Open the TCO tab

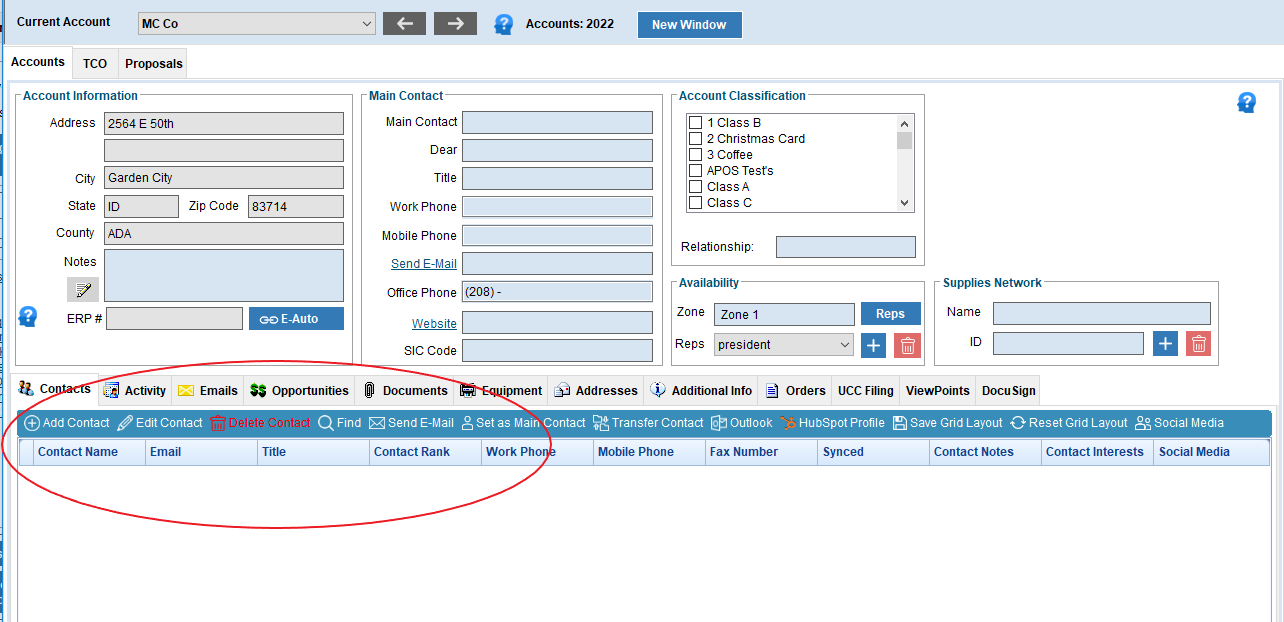pos(95,64)
